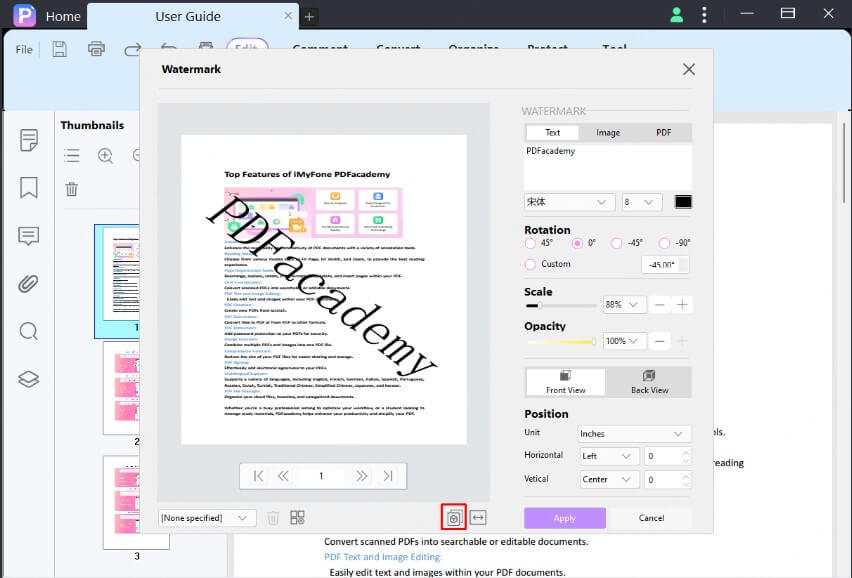Click the Save icon in the toolbar
The height and width of the screenshot is (578, 852).
(60, 49)
